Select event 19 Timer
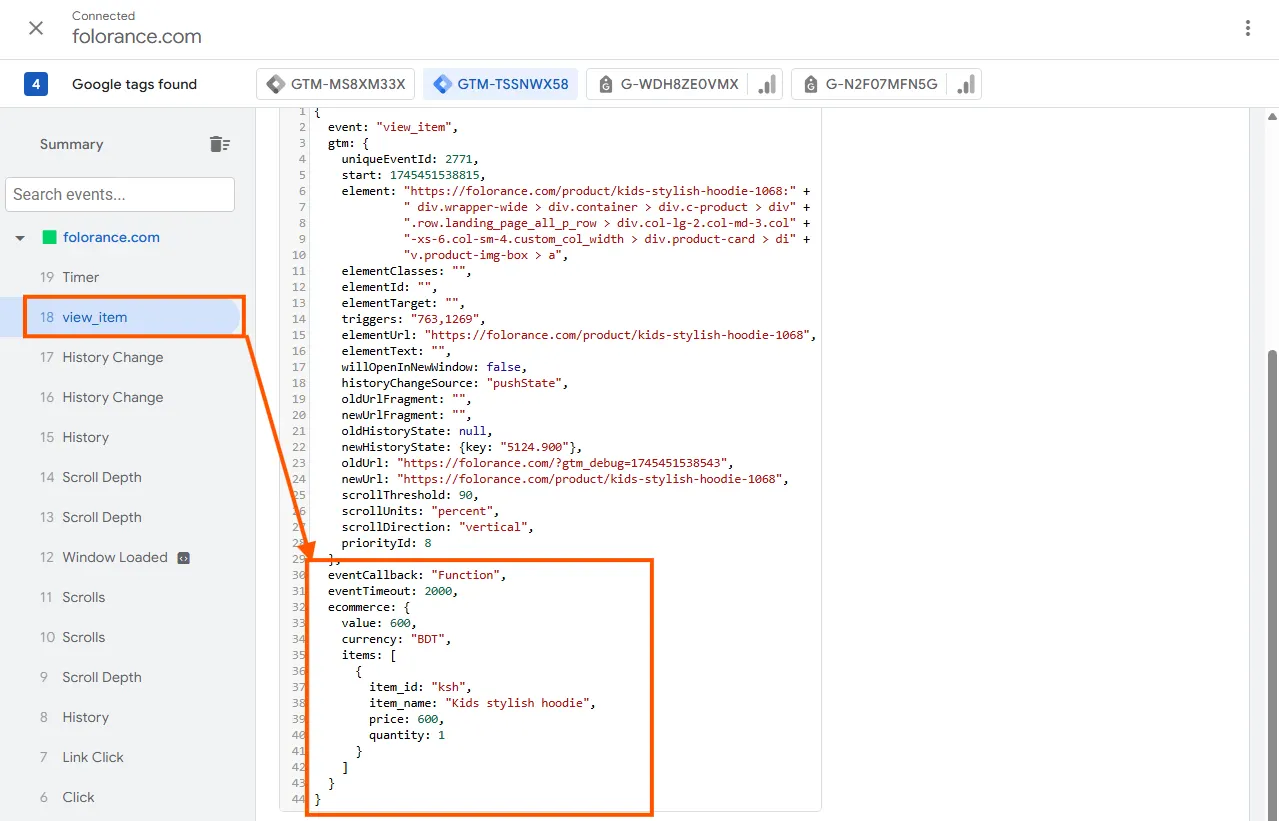Image resolution: width=1279 pixels, height=821 pixels. tap(122, 277)
